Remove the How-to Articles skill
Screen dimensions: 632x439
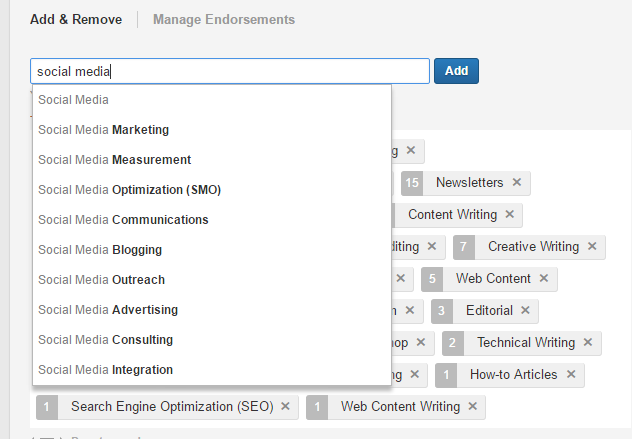[x=571, y=375]
